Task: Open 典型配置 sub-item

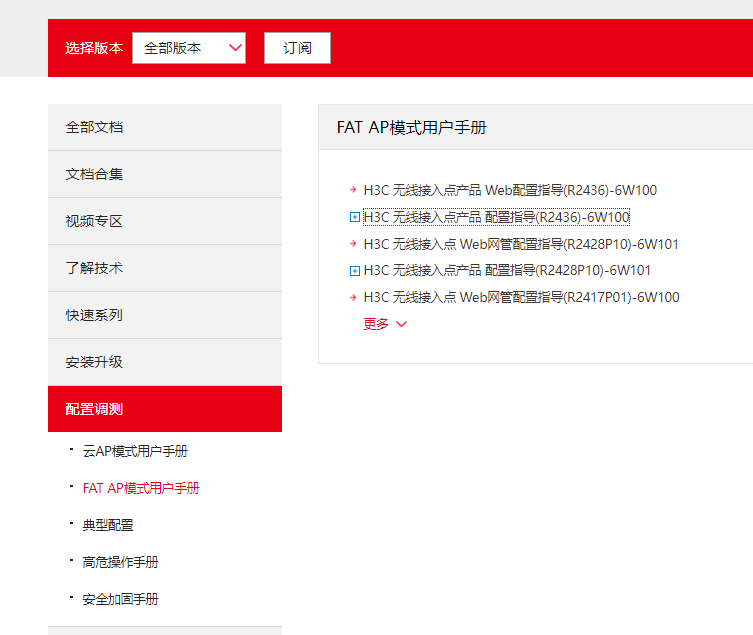Action: tap(108, 525)
